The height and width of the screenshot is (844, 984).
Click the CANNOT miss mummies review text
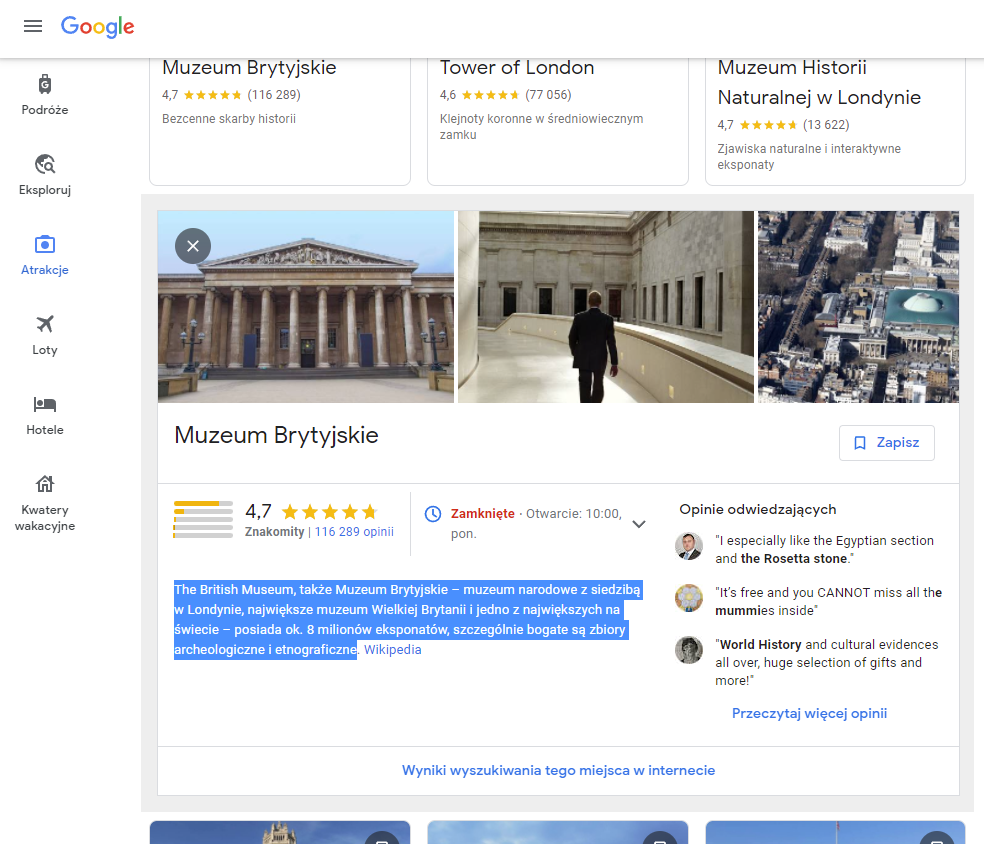[828, 602]
